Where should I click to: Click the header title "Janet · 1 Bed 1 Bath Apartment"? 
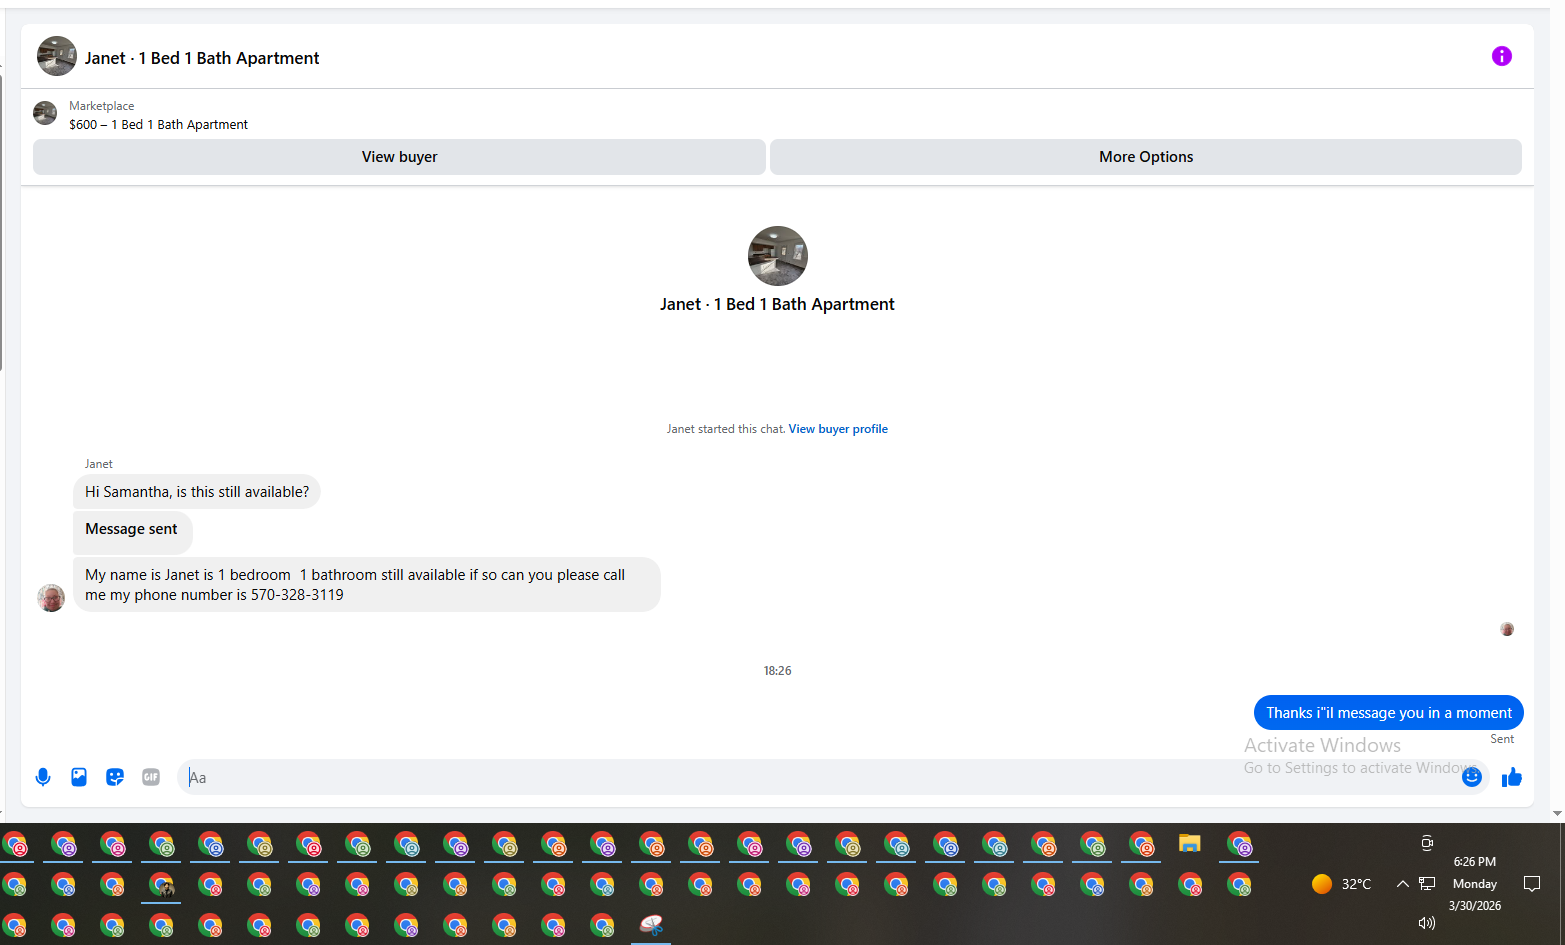(202, 58)
